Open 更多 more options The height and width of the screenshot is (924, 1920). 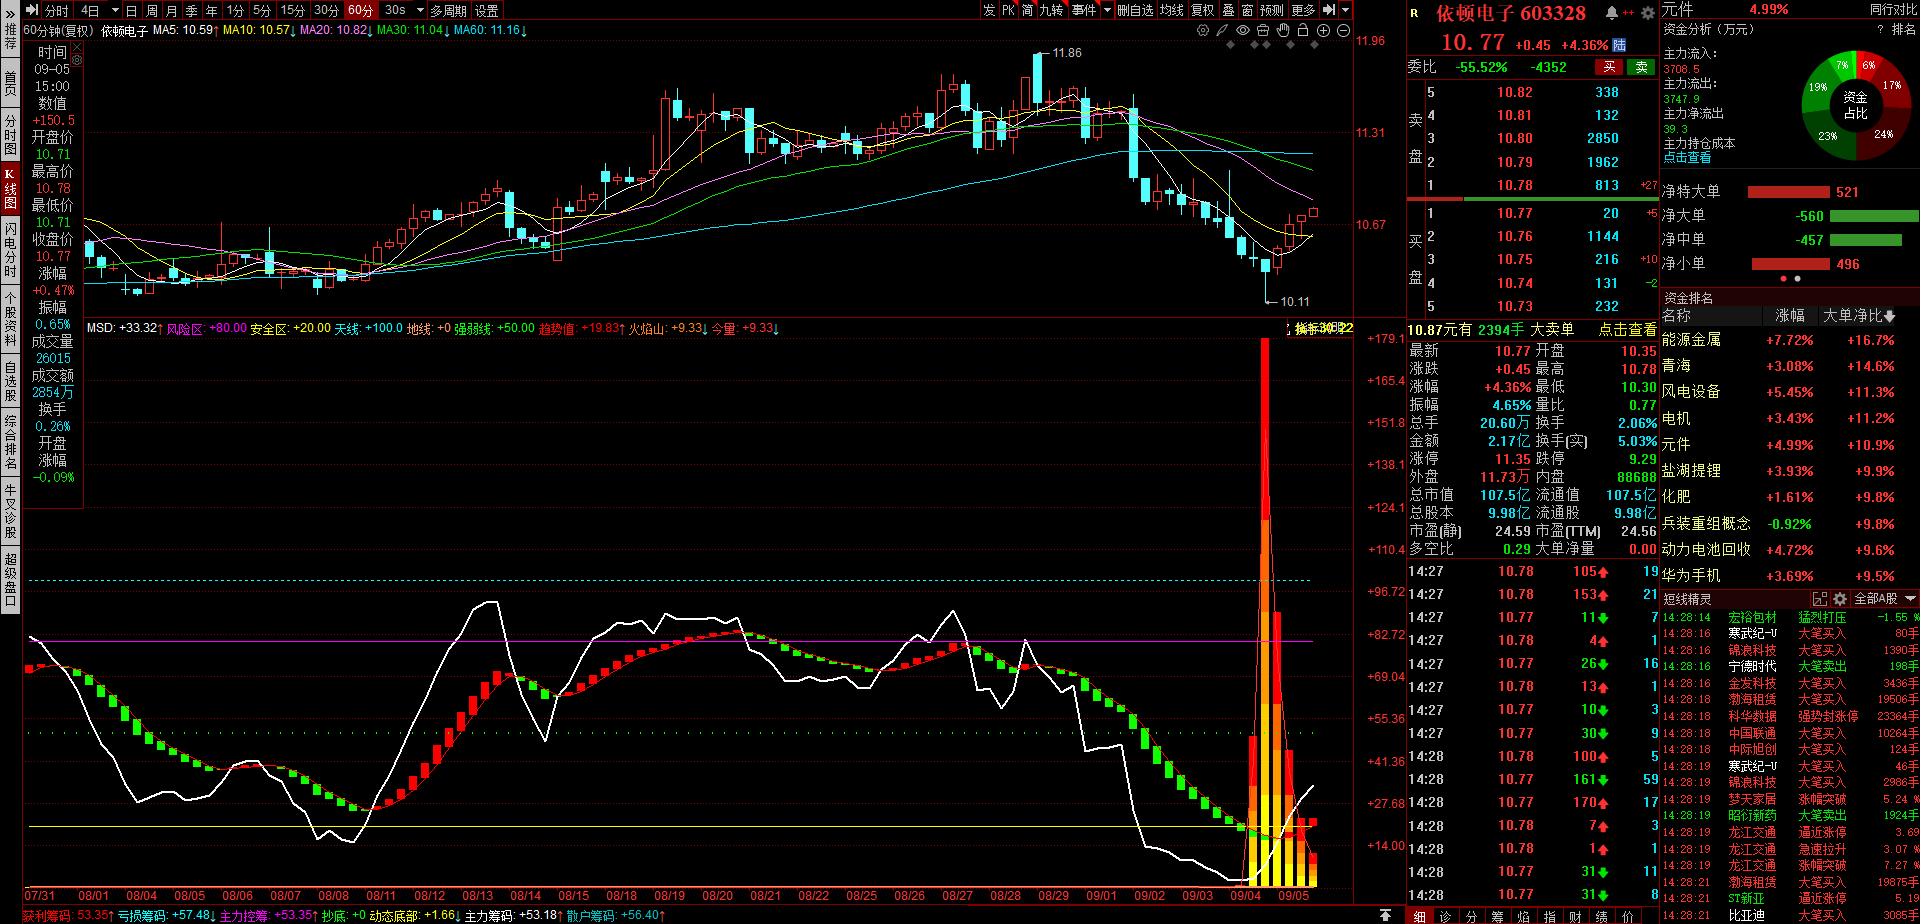tap(1303, 10)
